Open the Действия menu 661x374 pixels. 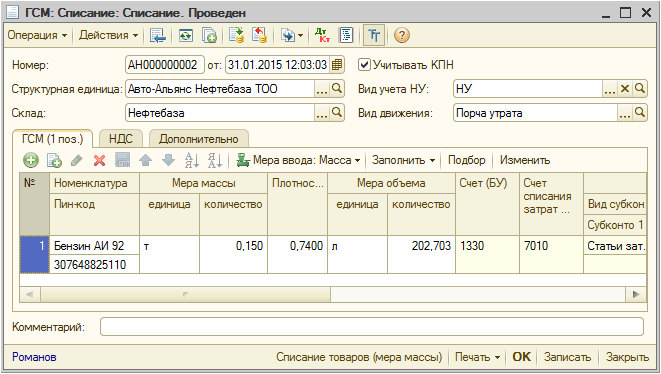[109, 35]
